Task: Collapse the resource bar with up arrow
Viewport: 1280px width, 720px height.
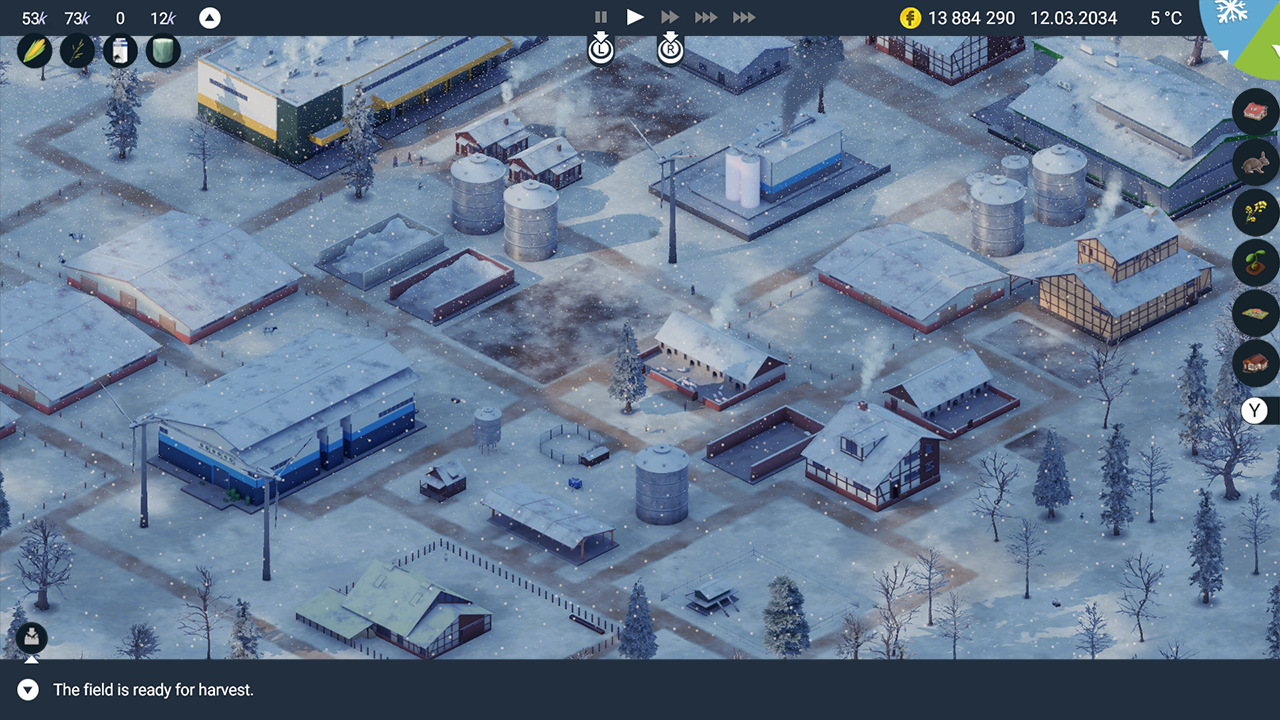Action: pos(210,17)
